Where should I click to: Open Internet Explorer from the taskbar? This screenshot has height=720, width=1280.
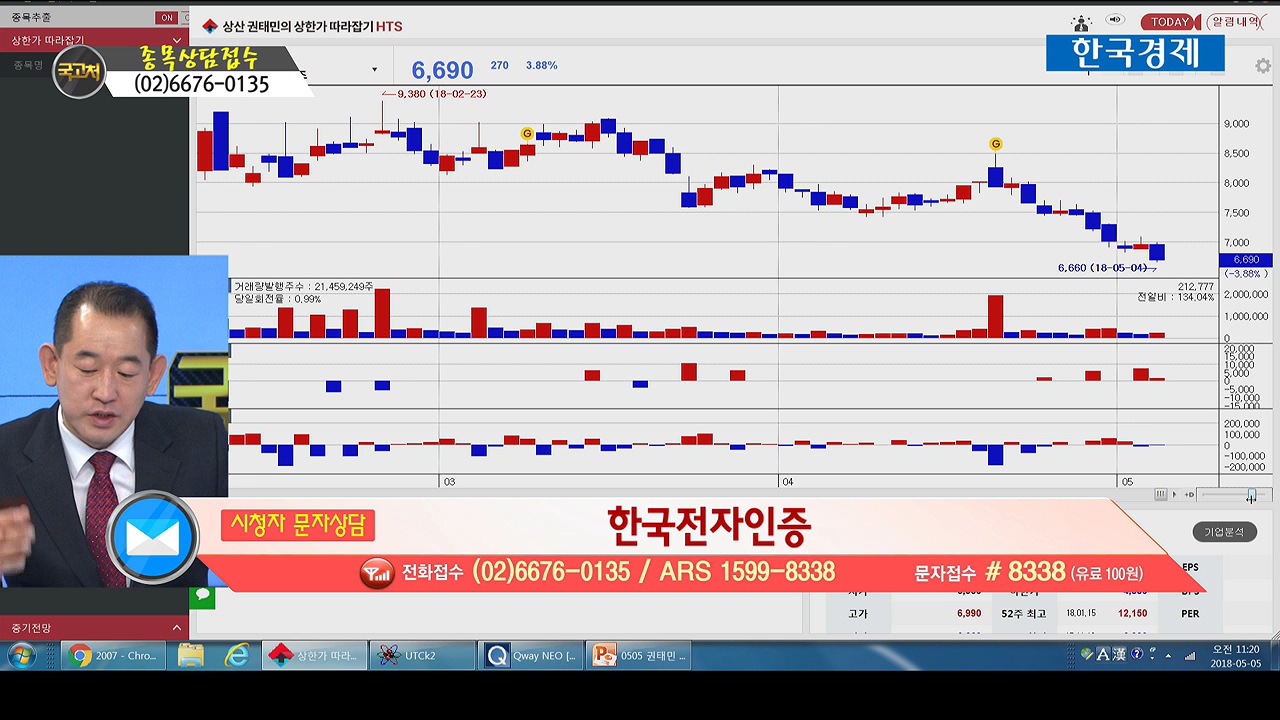click(x=237, y=656)
